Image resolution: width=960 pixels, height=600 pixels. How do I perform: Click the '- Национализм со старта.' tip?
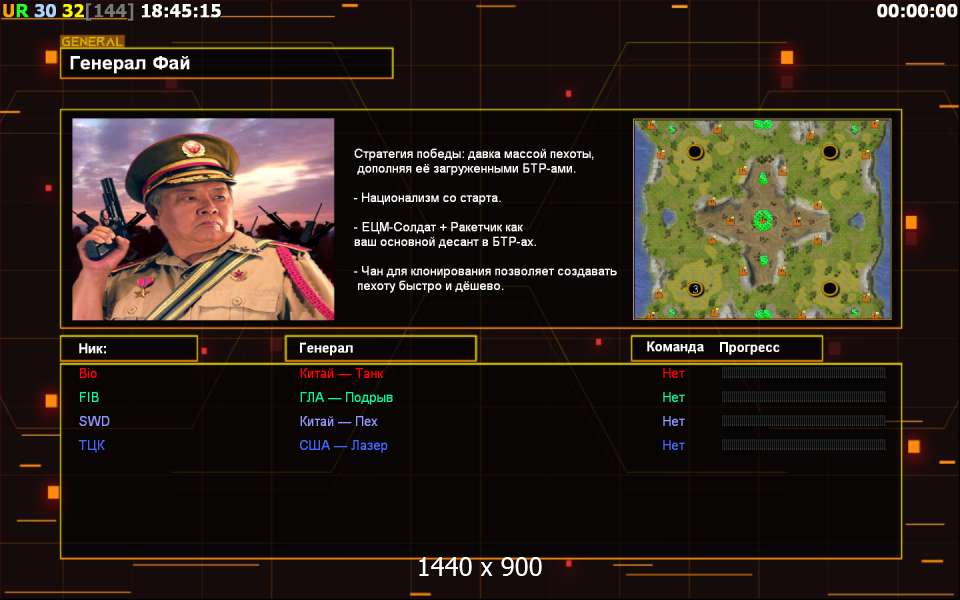coord(427,198)
